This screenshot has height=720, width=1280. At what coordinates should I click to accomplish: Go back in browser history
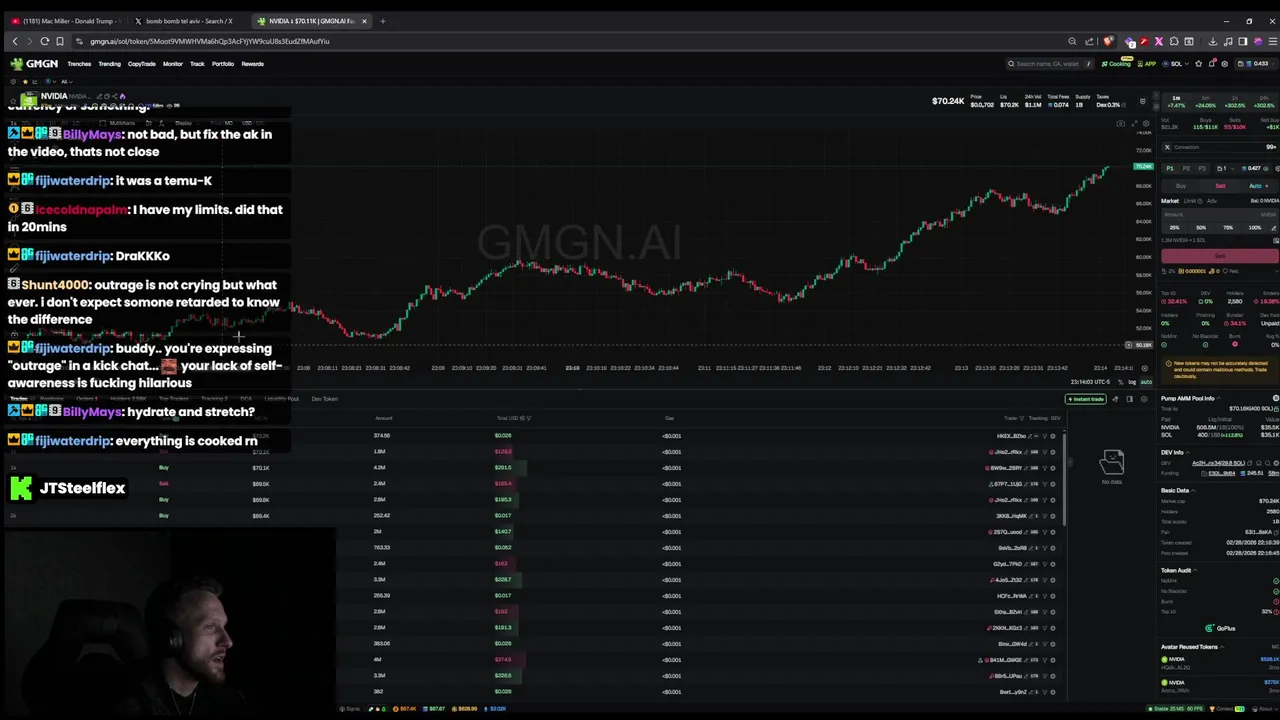(14, 41)
